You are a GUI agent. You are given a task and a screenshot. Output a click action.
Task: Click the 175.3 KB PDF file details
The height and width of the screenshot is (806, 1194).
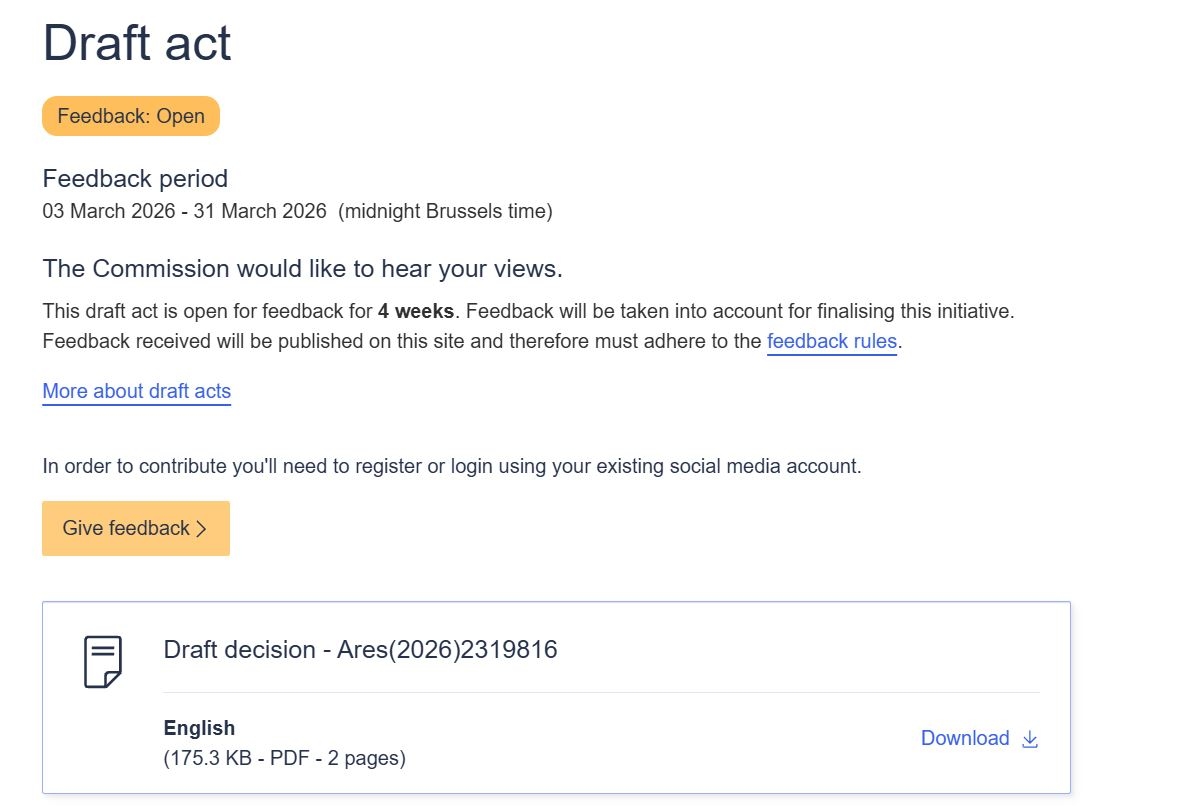point(284,758)
